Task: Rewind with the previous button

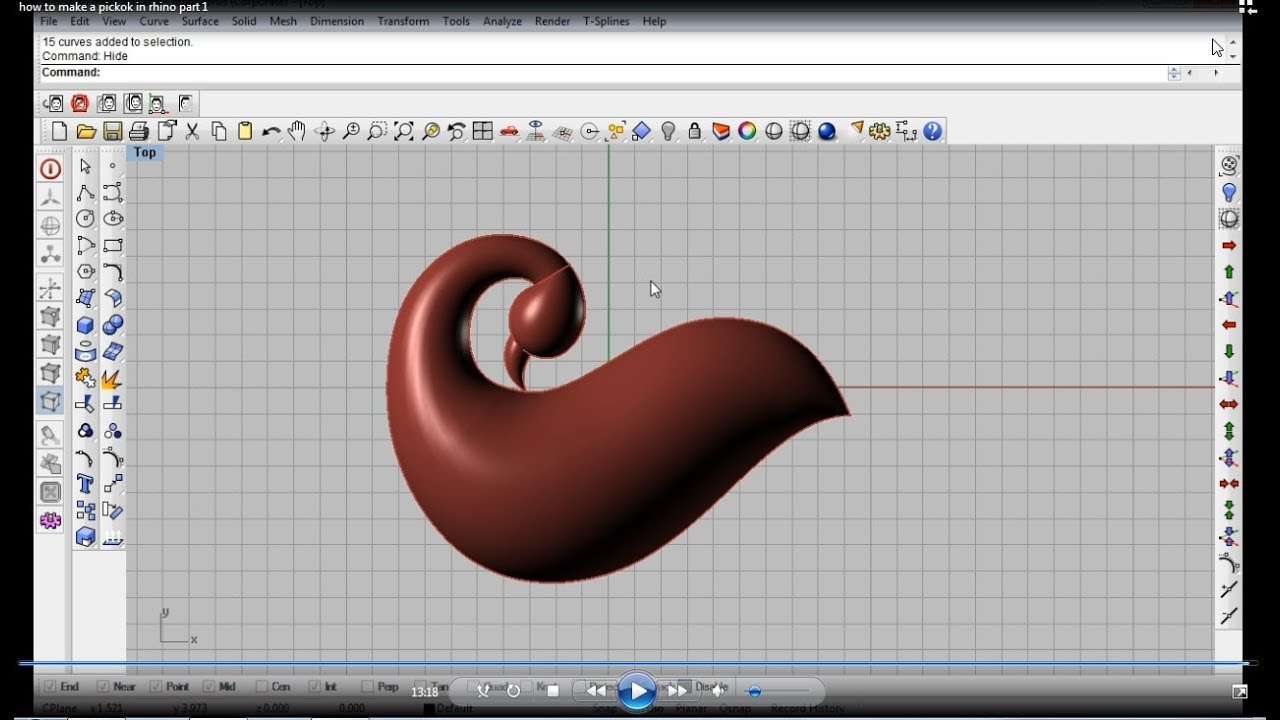Action: pos(596,690)
